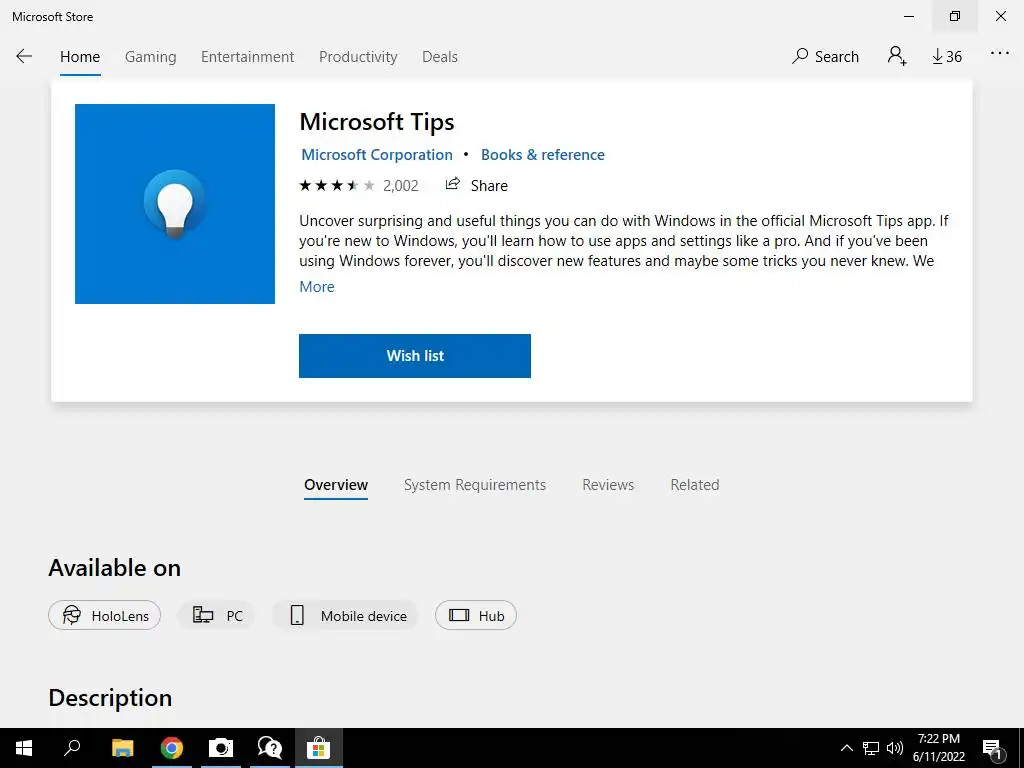View the System Requirements tab

(x=475, y=485)
